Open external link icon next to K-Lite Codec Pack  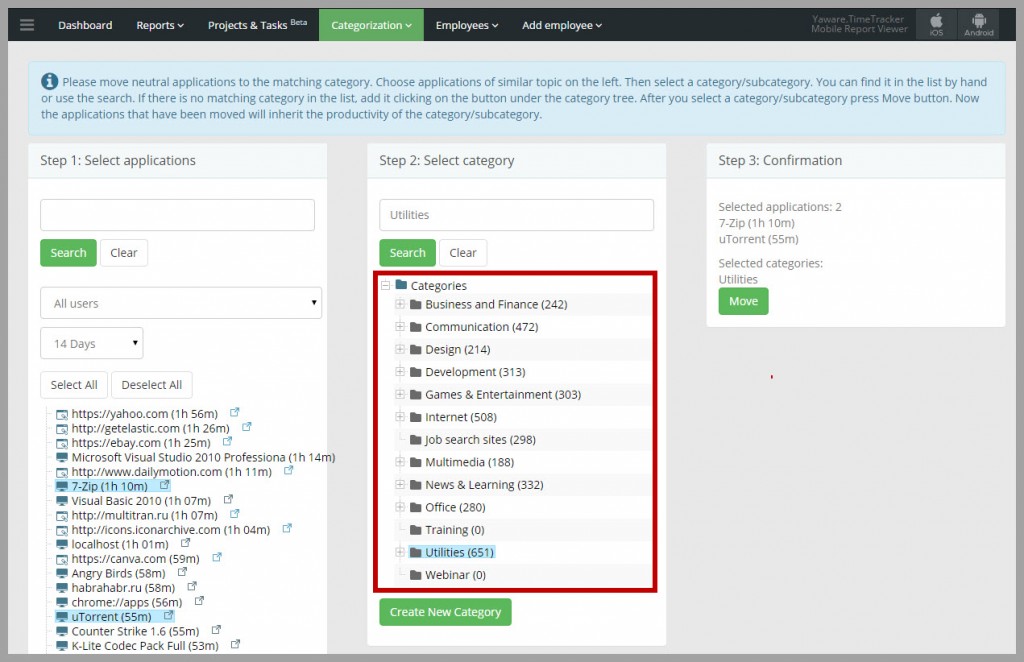click(x=235, y=644)
